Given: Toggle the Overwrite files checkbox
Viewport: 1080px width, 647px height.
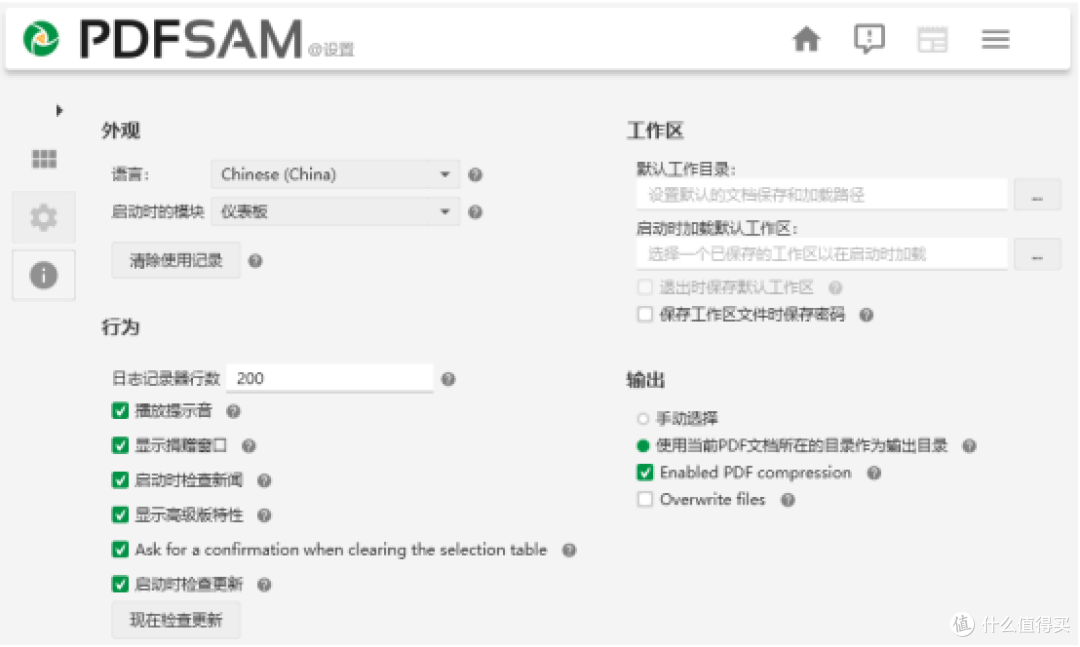Looking at the screenshot, I should tap(645, 500).
